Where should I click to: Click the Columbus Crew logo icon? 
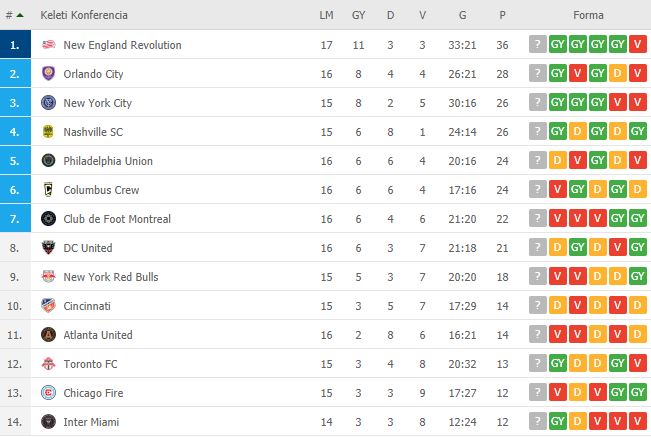coord(48,190)
